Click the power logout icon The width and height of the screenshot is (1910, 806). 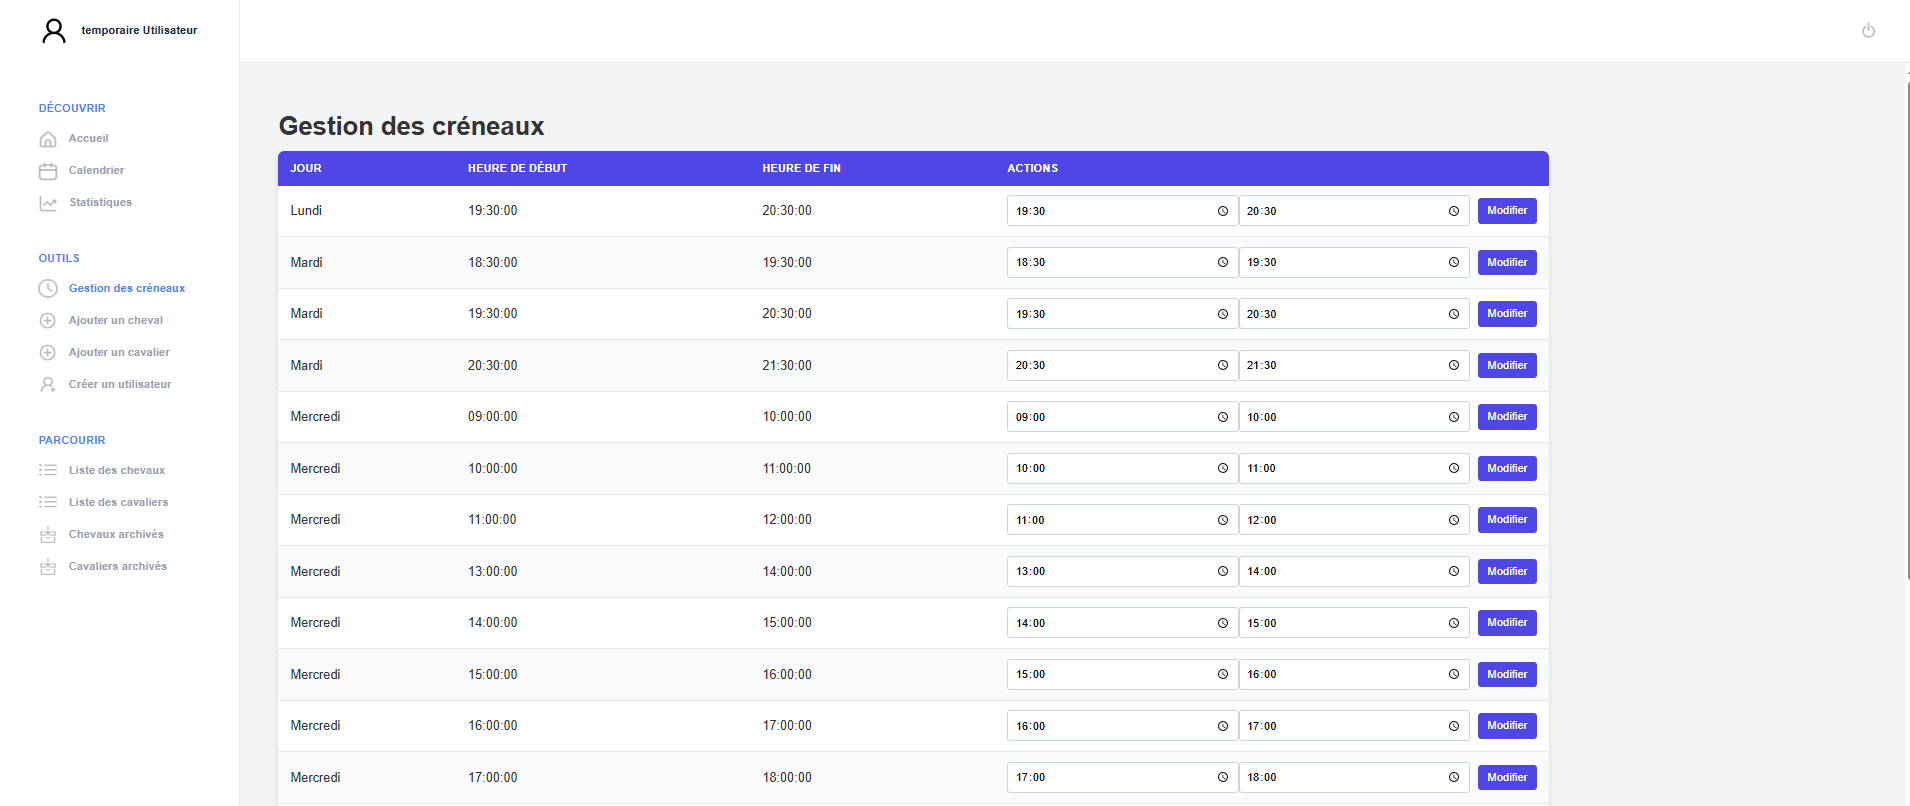coord(1868,31)
